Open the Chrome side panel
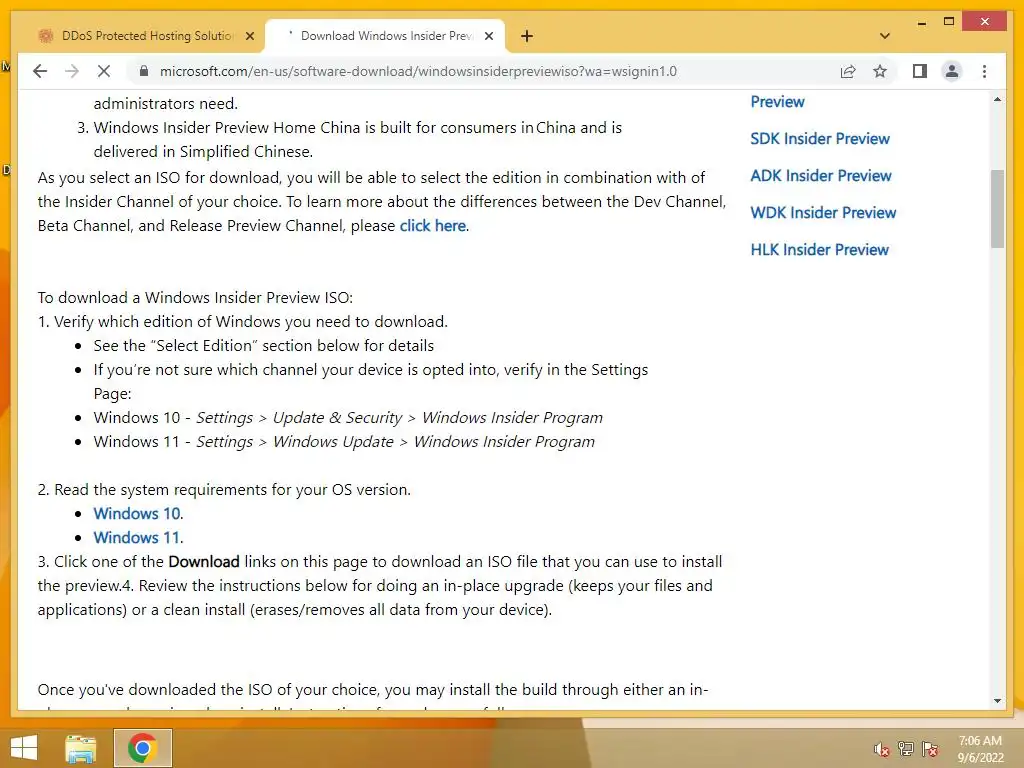 pyautogui.click(x=920, y=71)
